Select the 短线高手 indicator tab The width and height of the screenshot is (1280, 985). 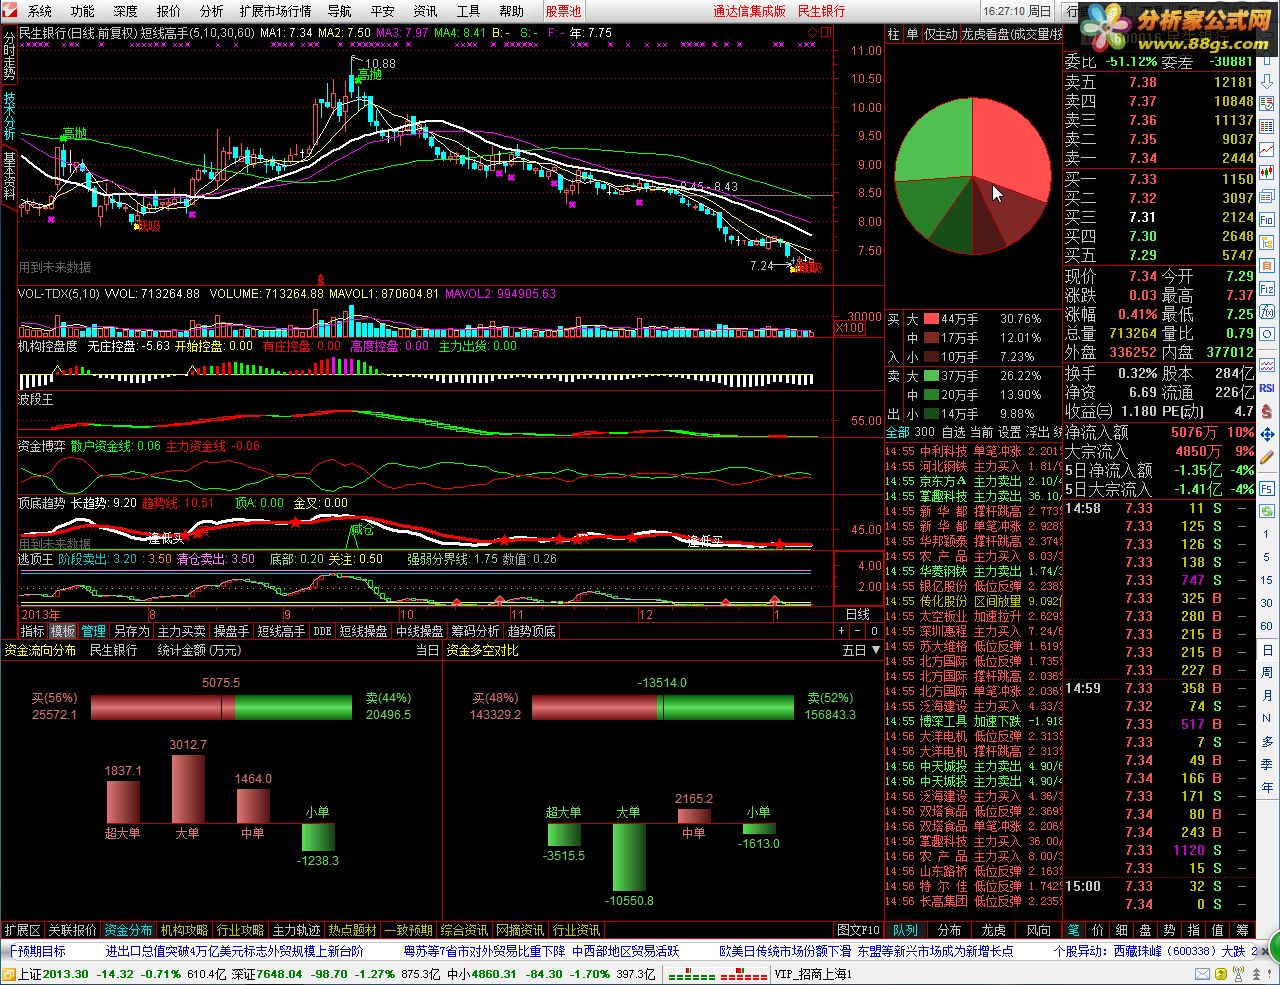(281, 631)
